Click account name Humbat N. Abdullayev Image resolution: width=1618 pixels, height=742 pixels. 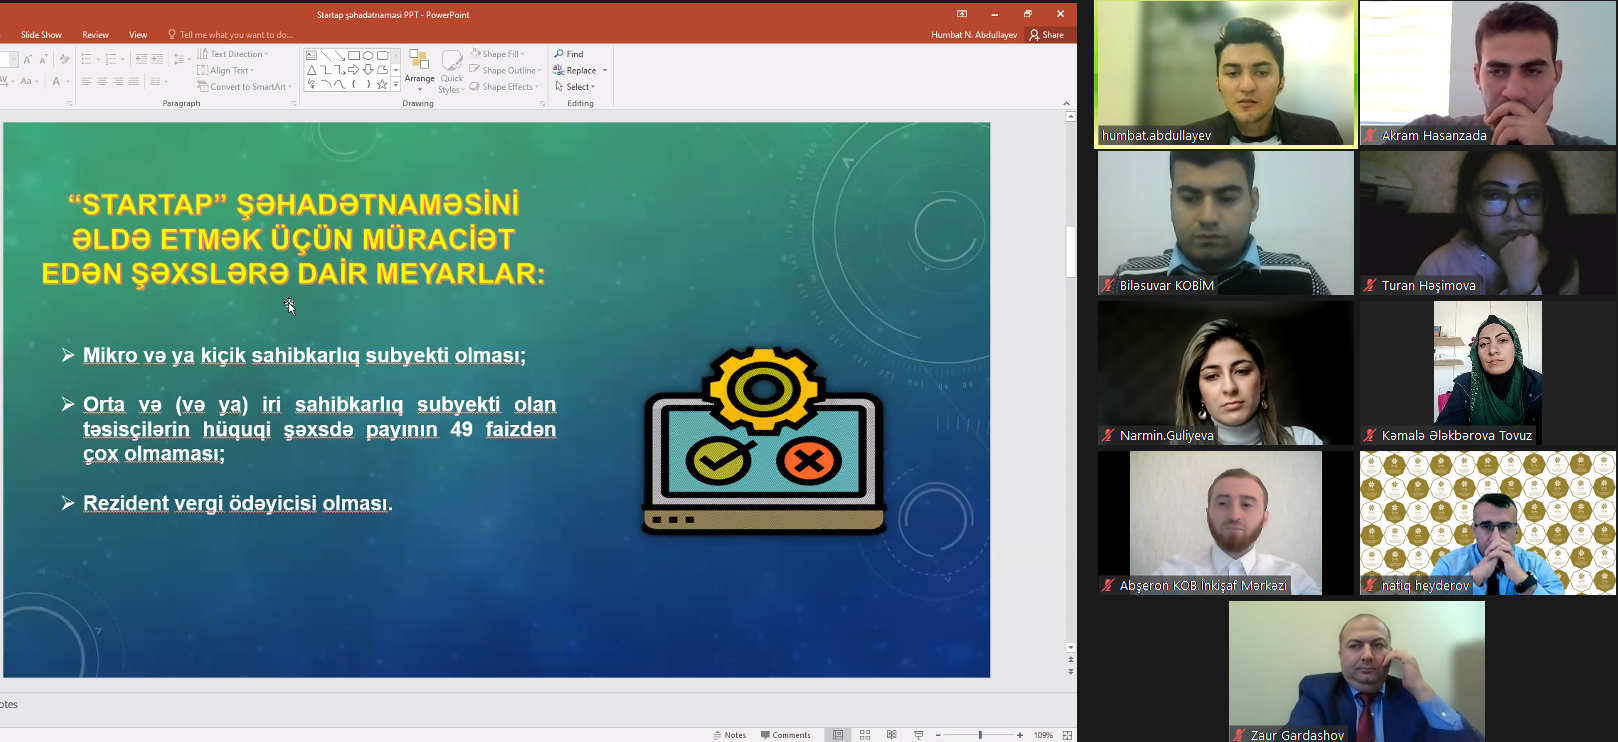coord(974,35)
